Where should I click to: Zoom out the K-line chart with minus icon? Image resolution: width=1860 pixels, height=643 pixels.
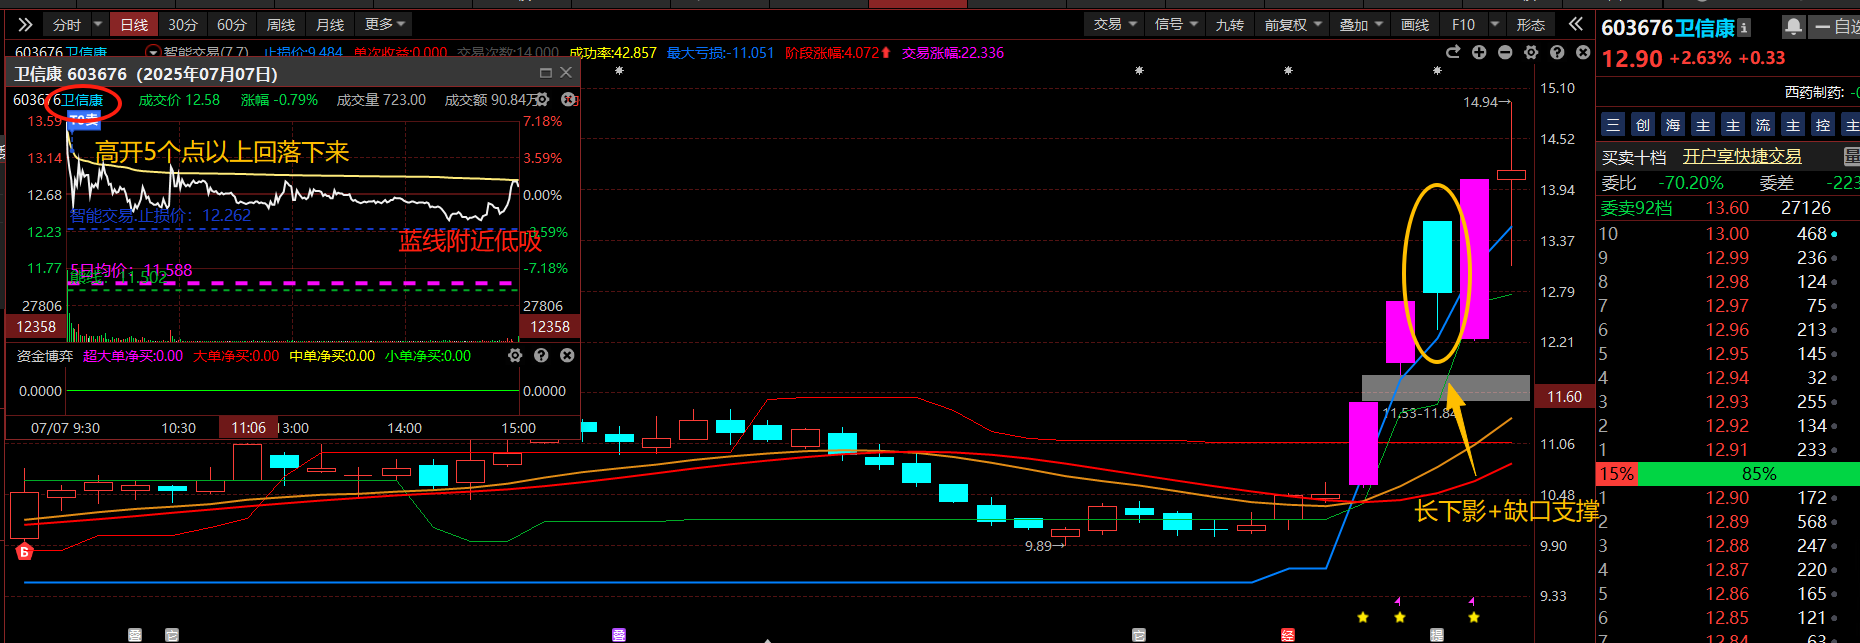pyautogui.click(x=1505, y=52)
